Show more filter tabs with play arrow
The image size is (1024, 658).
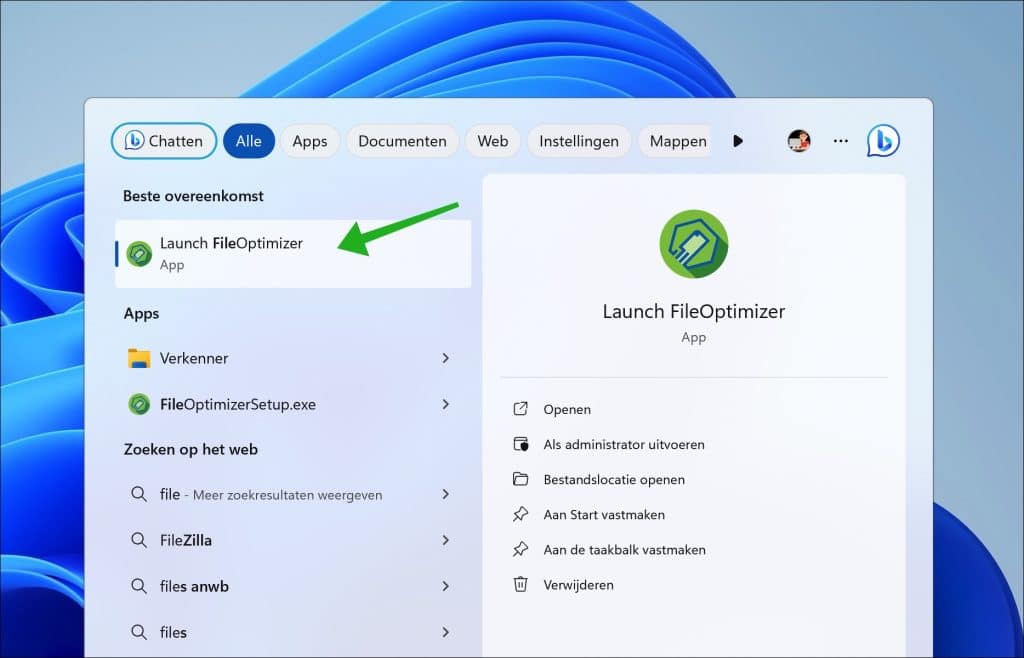pos(738,141)
